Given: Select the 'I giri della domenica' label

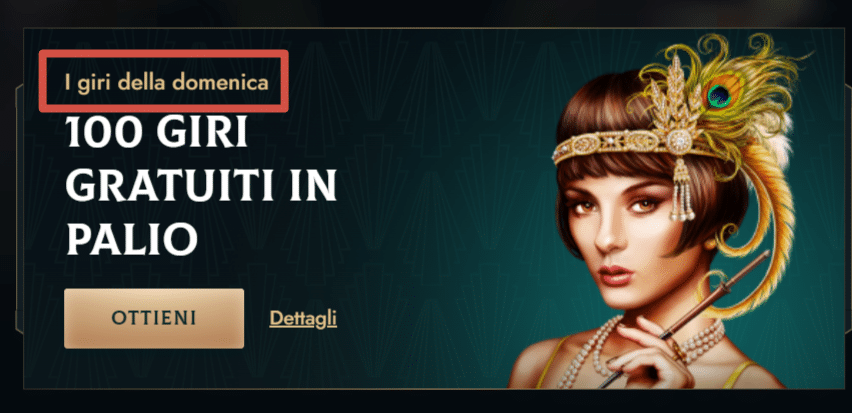Looking at the screenshot, I should point(166,83).
